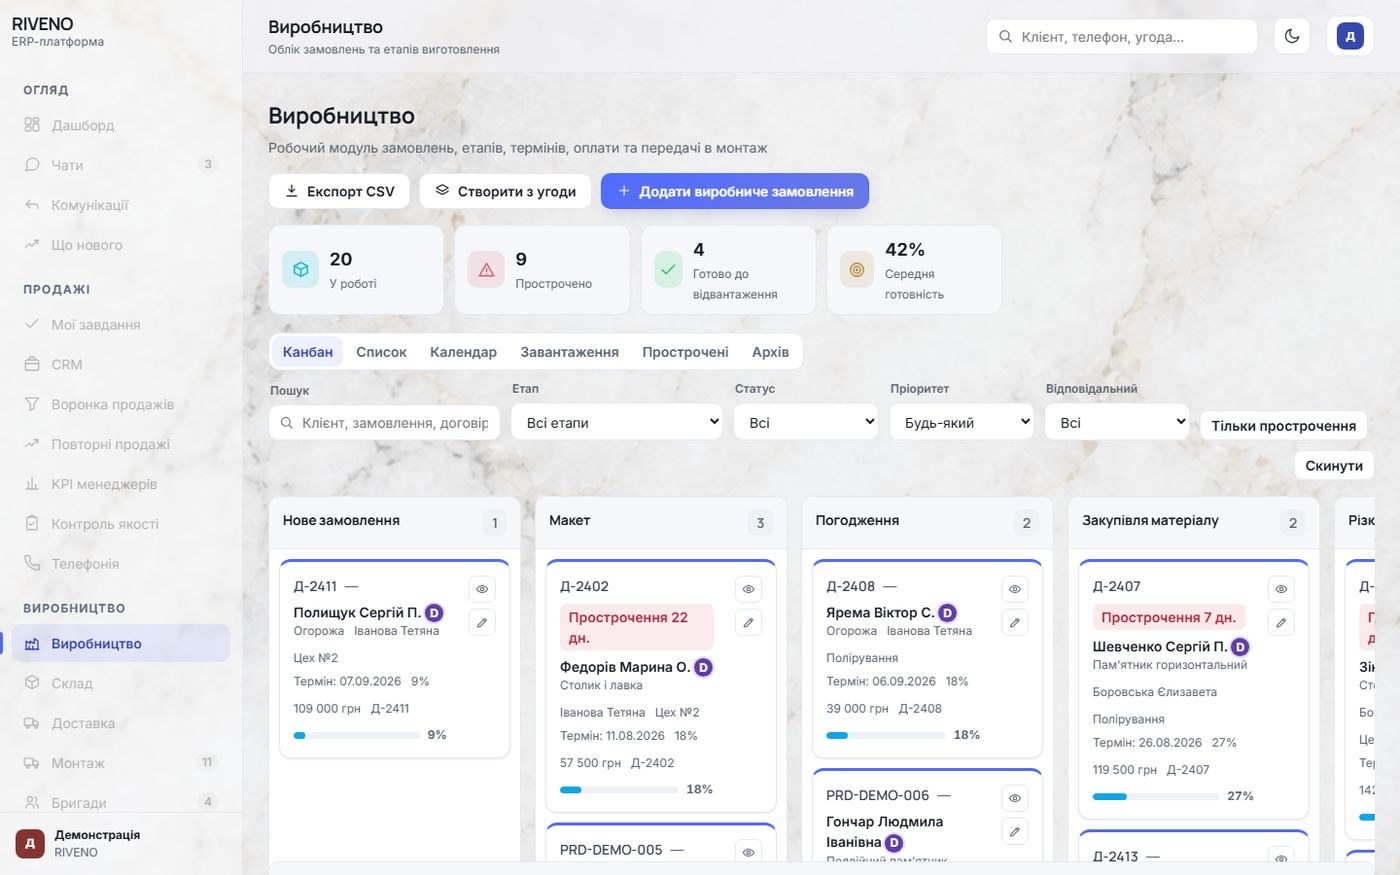Click the Д-2411 card edit pencil icon
1400x875 pixels.
pos(482,623)
